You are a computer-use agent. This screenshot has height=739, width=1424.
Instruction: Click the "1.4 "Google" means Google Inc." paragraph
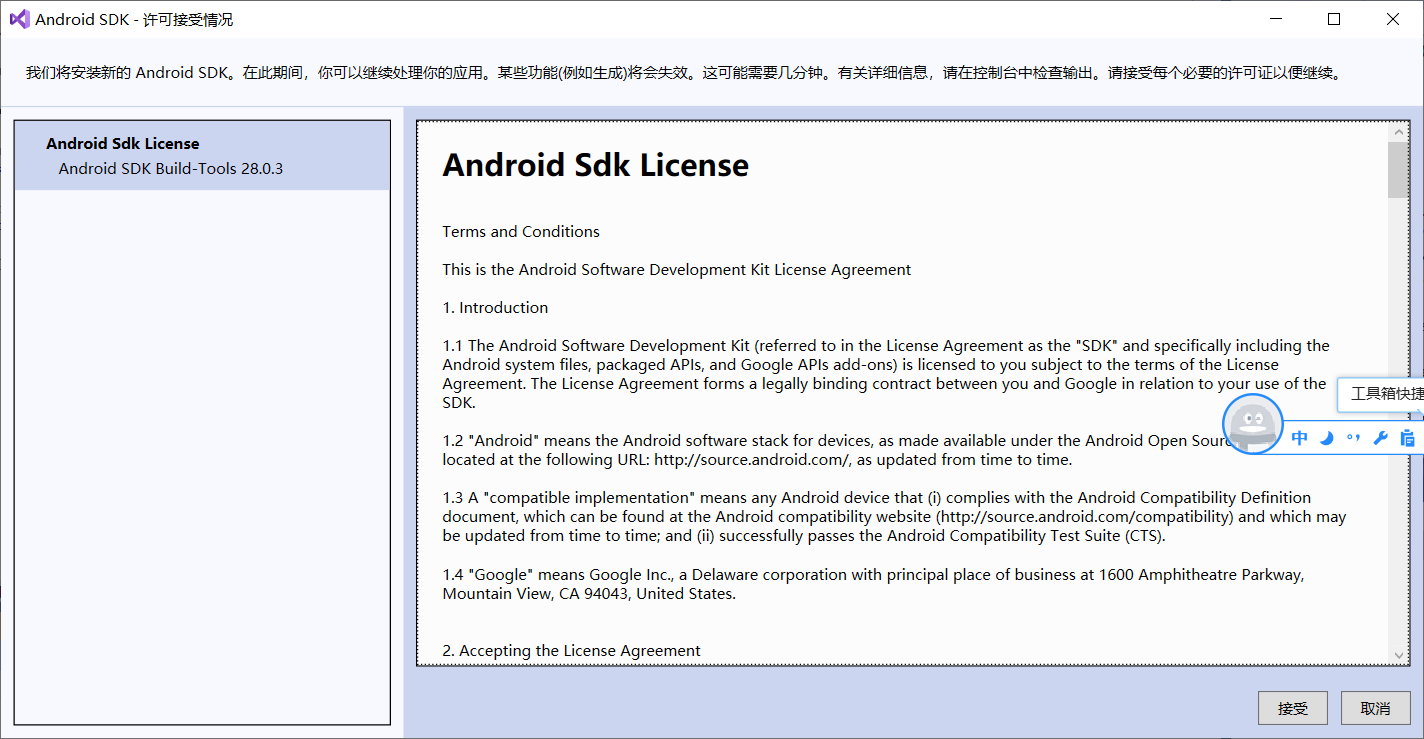tap(873, 584)
